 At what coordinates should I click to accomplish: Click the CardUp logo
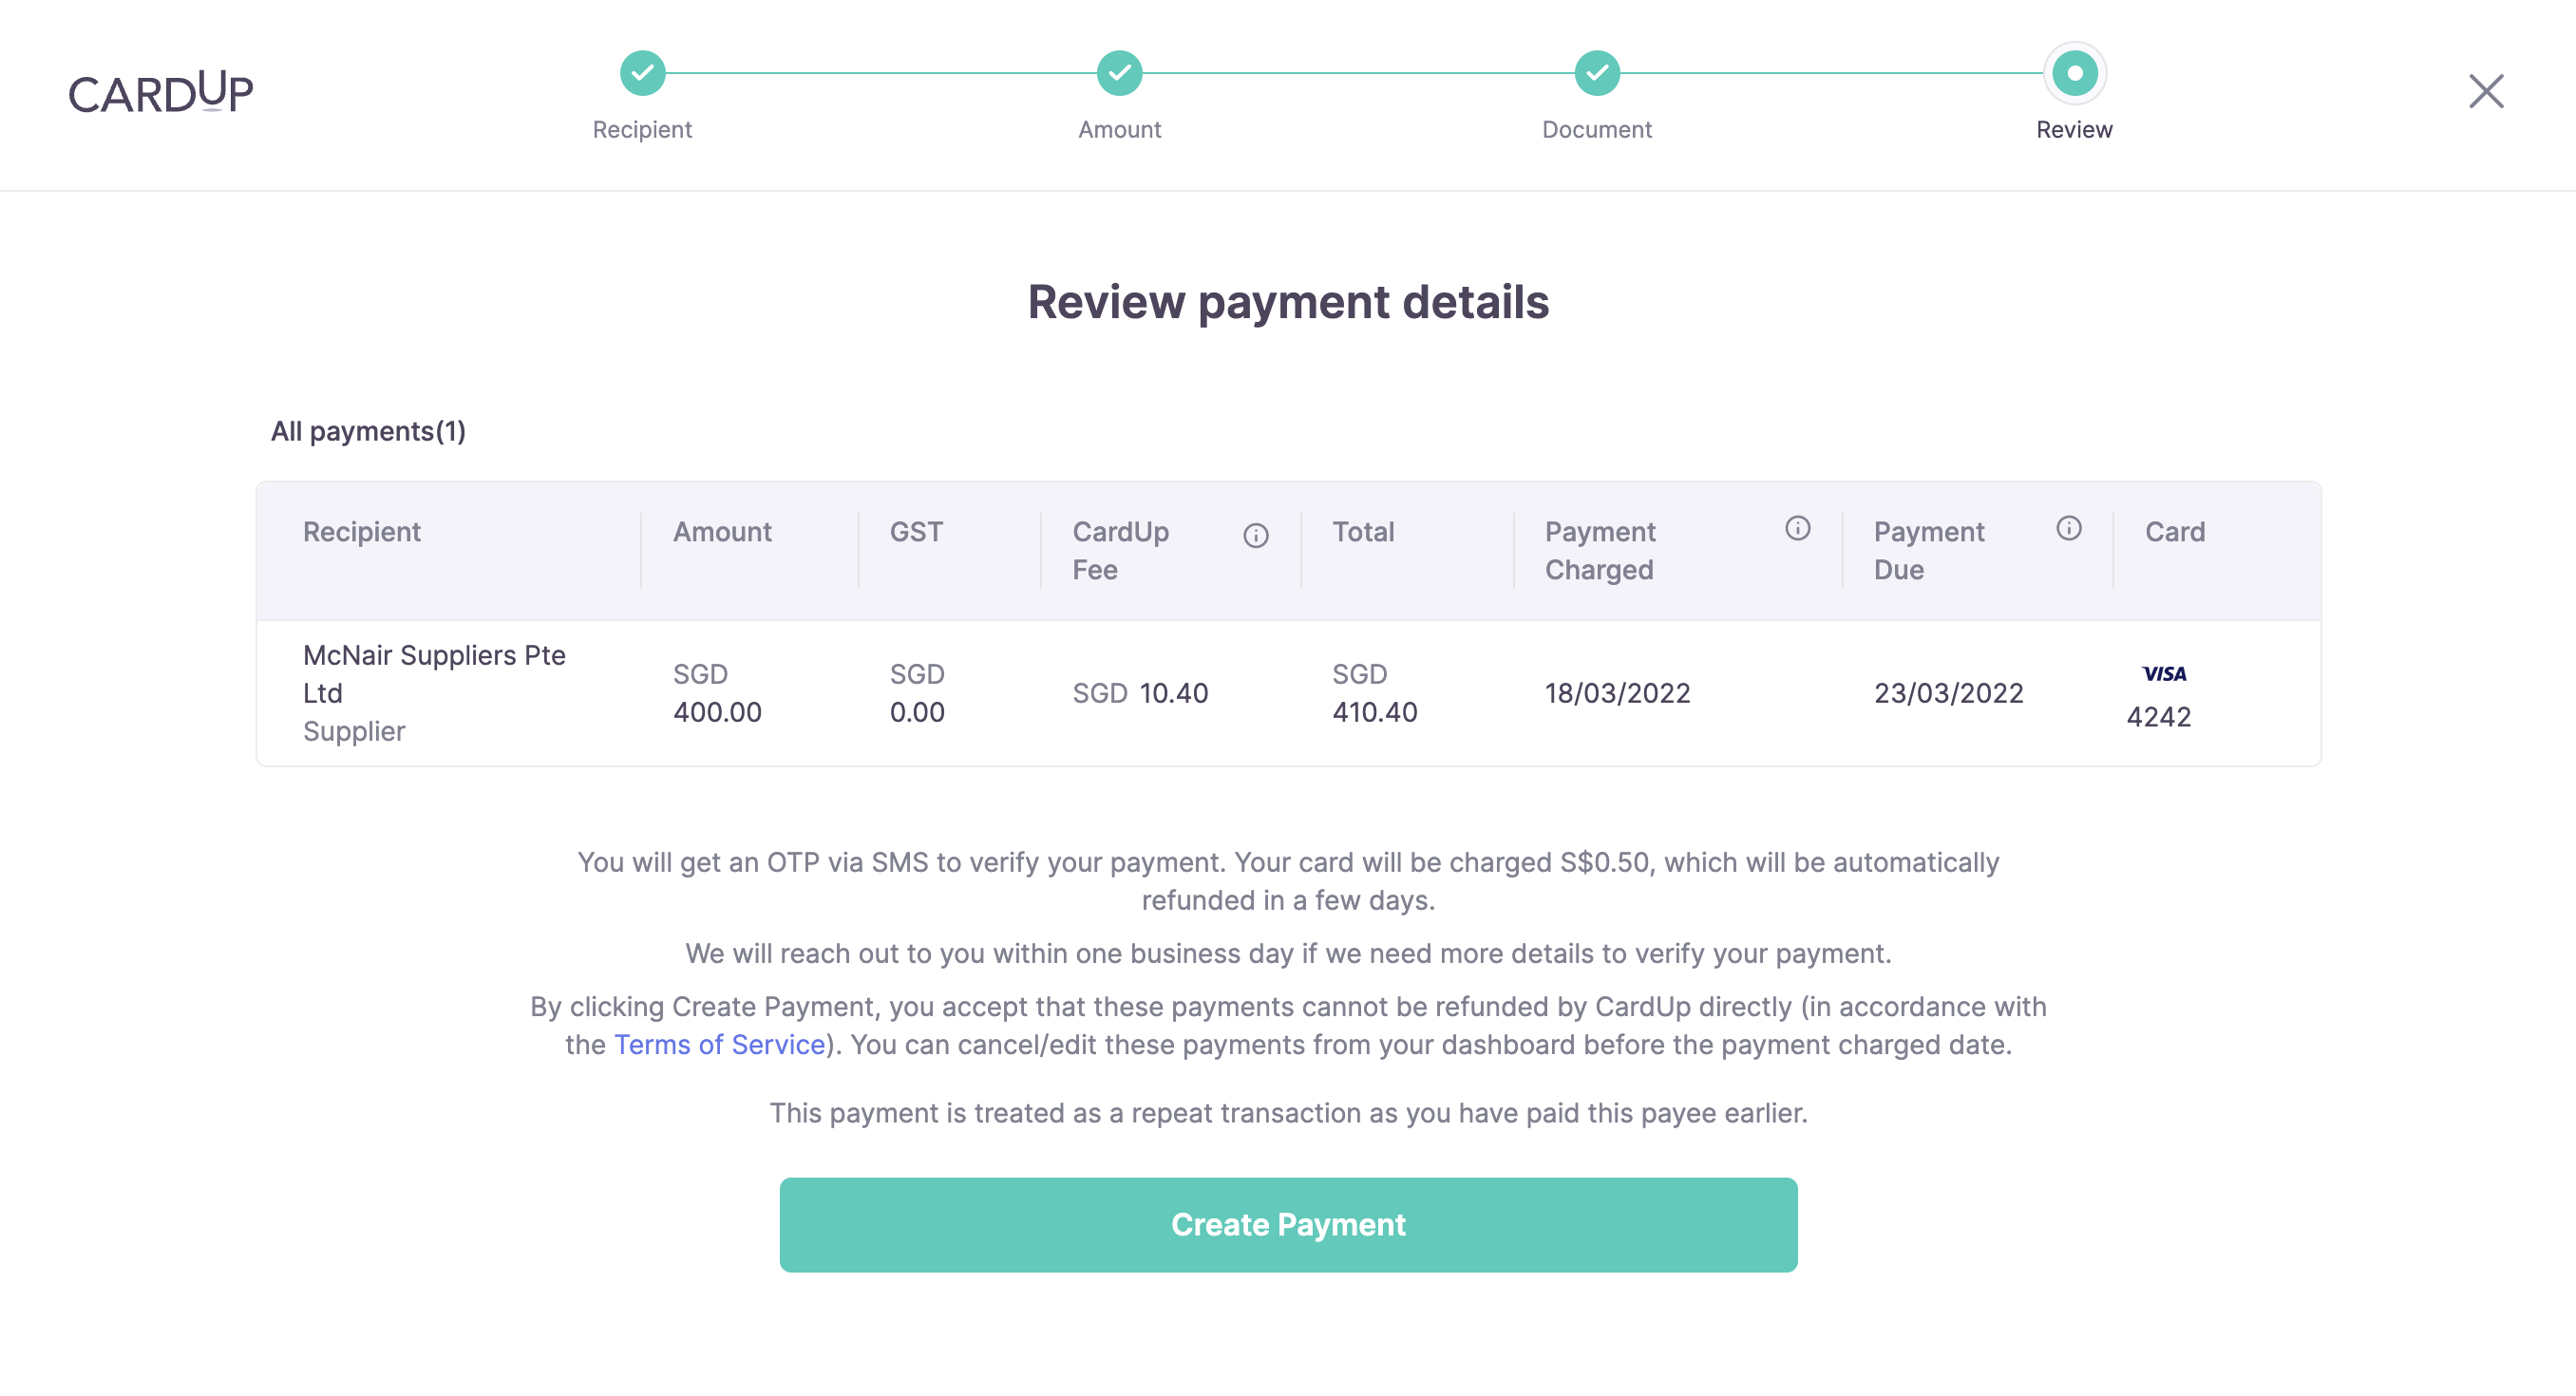tap(161, 92)
